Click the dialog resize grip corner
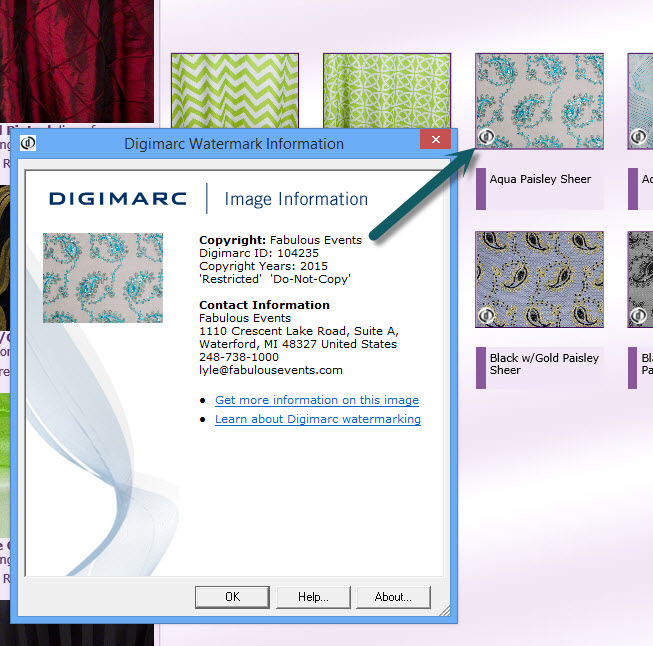 [445, 611]
